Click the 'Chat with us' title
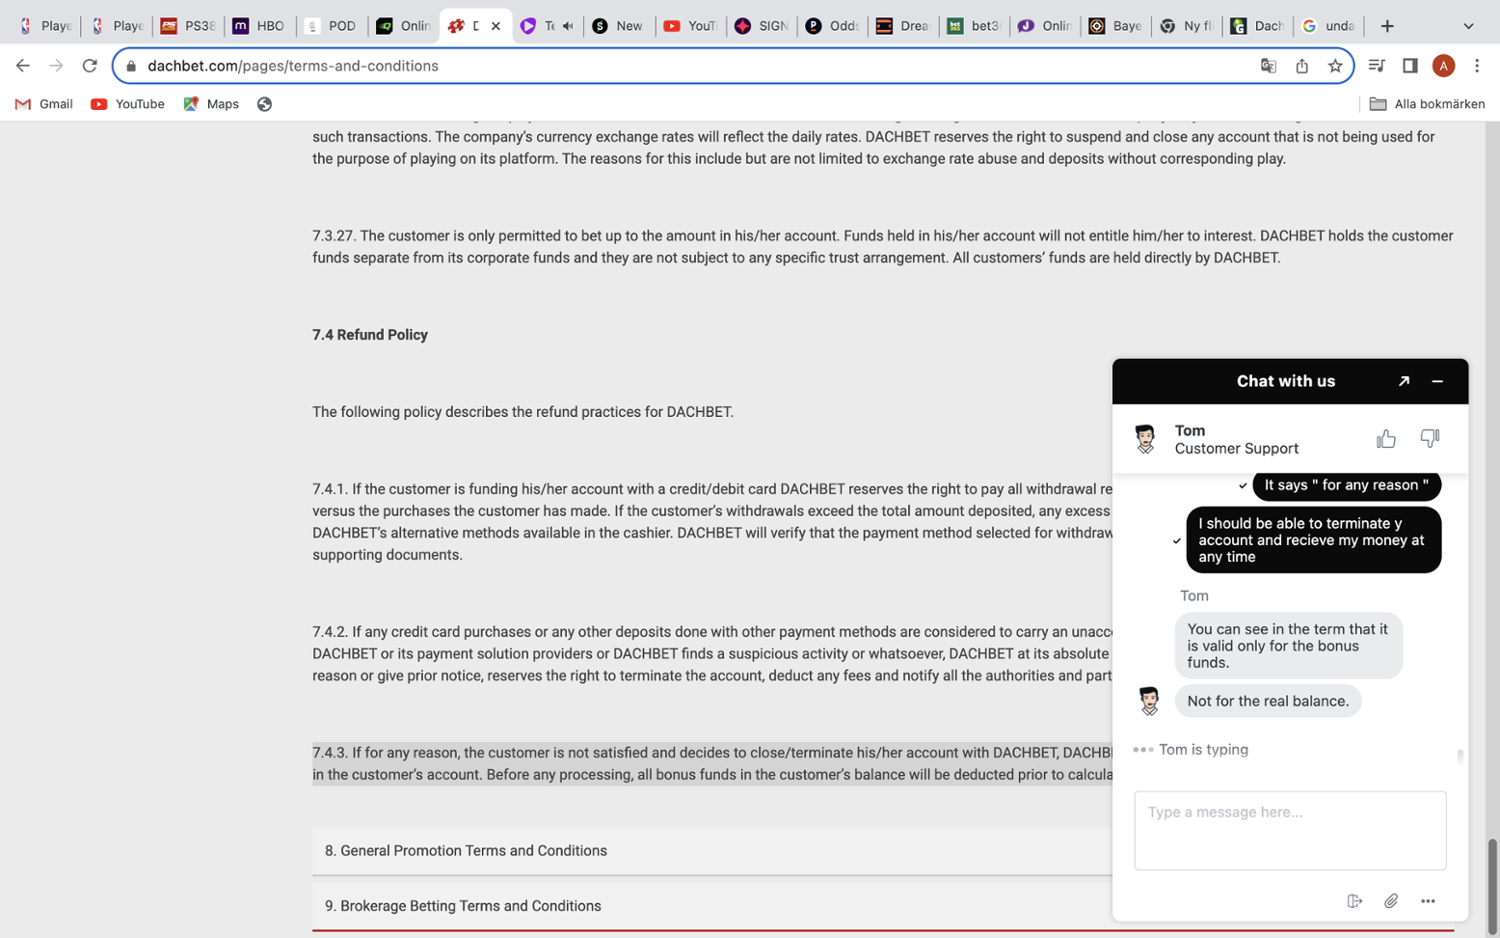The height and width of the screenshot is (938, 1500). click(1286, 381)
